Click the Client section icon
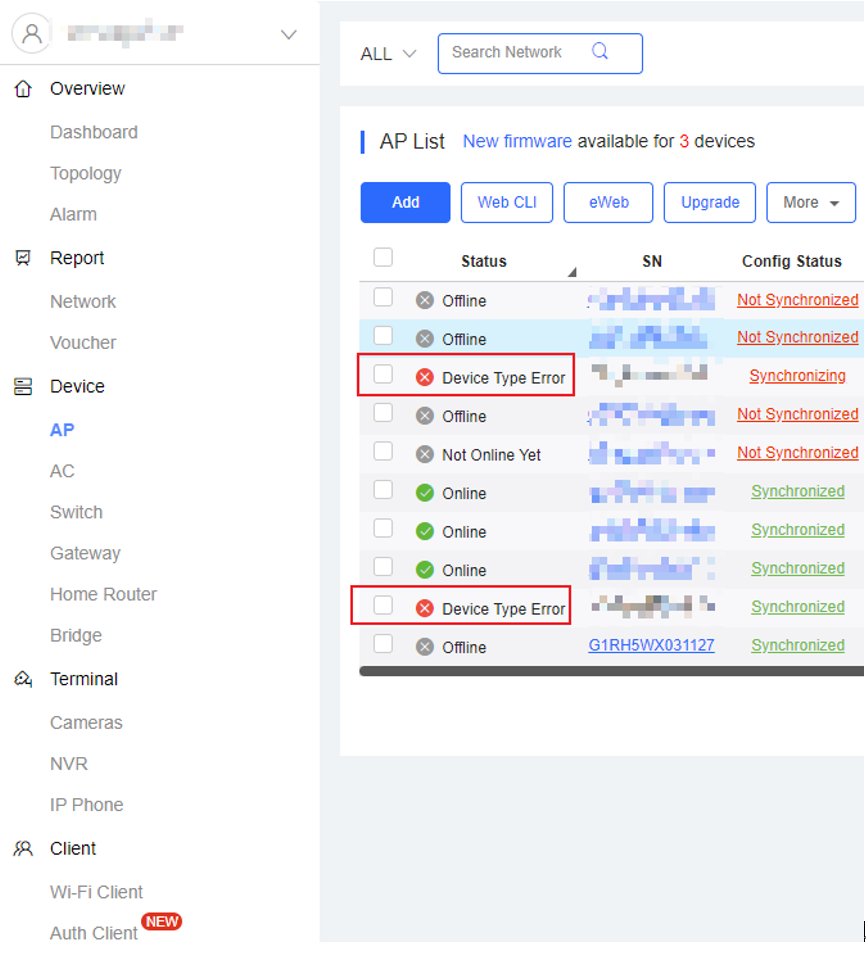The width and height of the screenshot is (866, 953). pos(23,849)
